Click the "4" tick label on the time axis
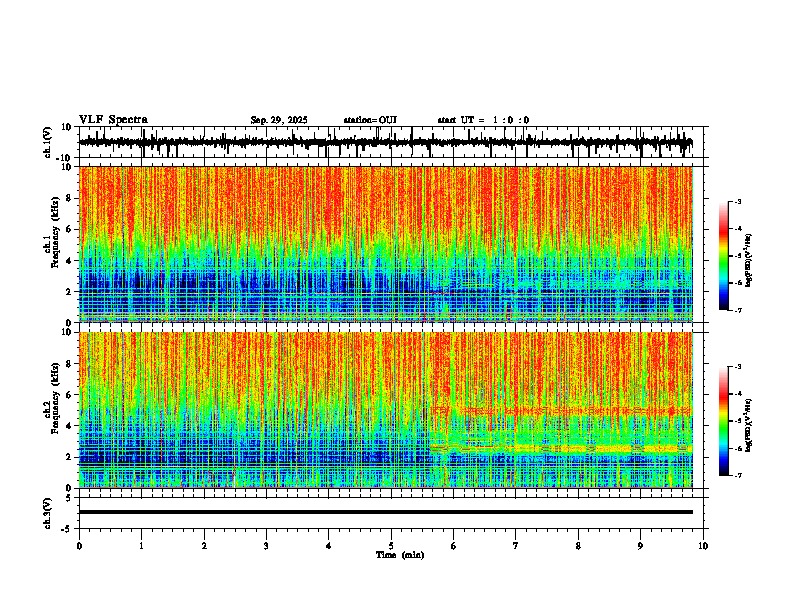The width and height of the screenshot is (792, 612). click(x=329, y=546)
